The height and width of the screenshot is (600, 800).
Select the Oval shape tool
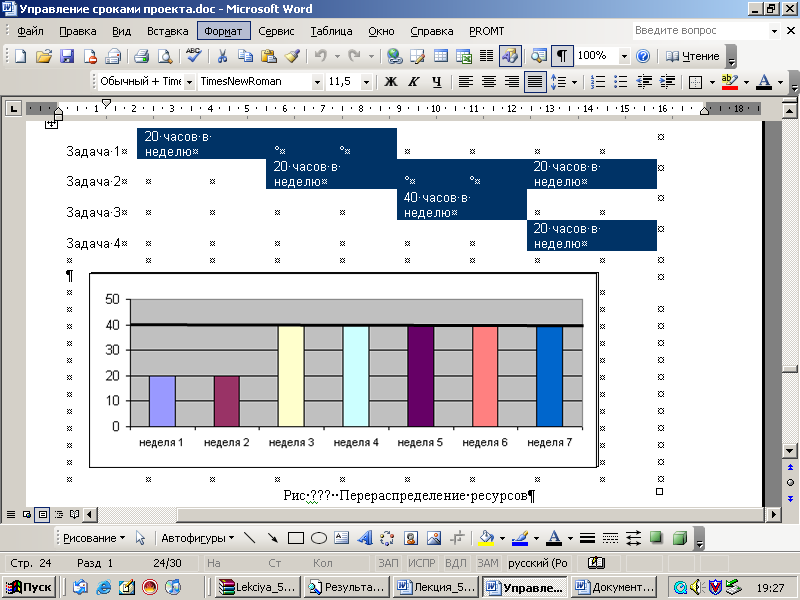[319, 538]
